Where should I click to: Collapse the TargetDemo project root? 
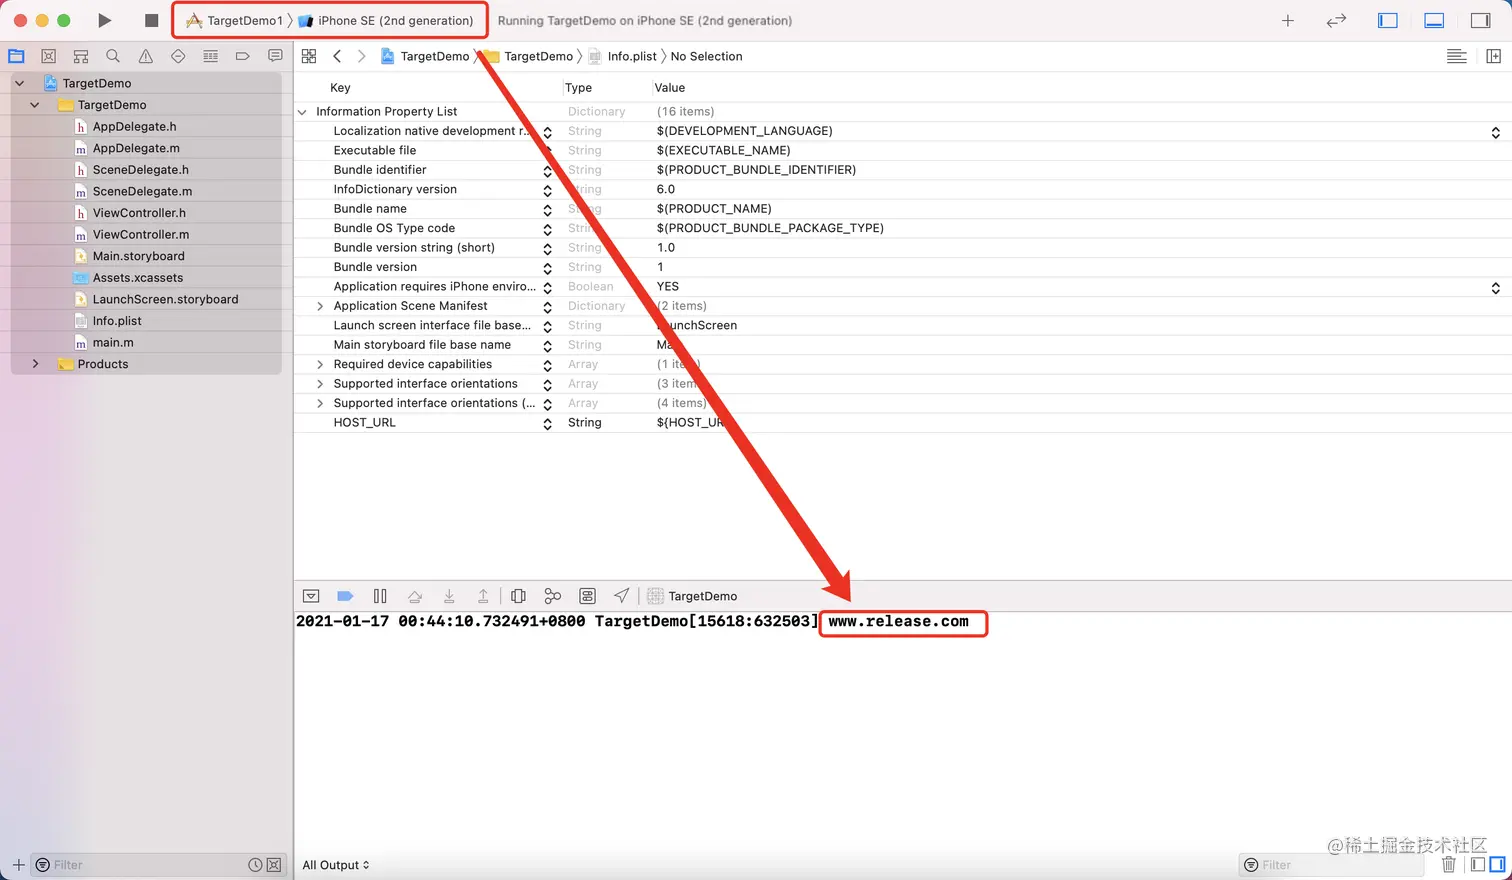click(x=19, y=83)
